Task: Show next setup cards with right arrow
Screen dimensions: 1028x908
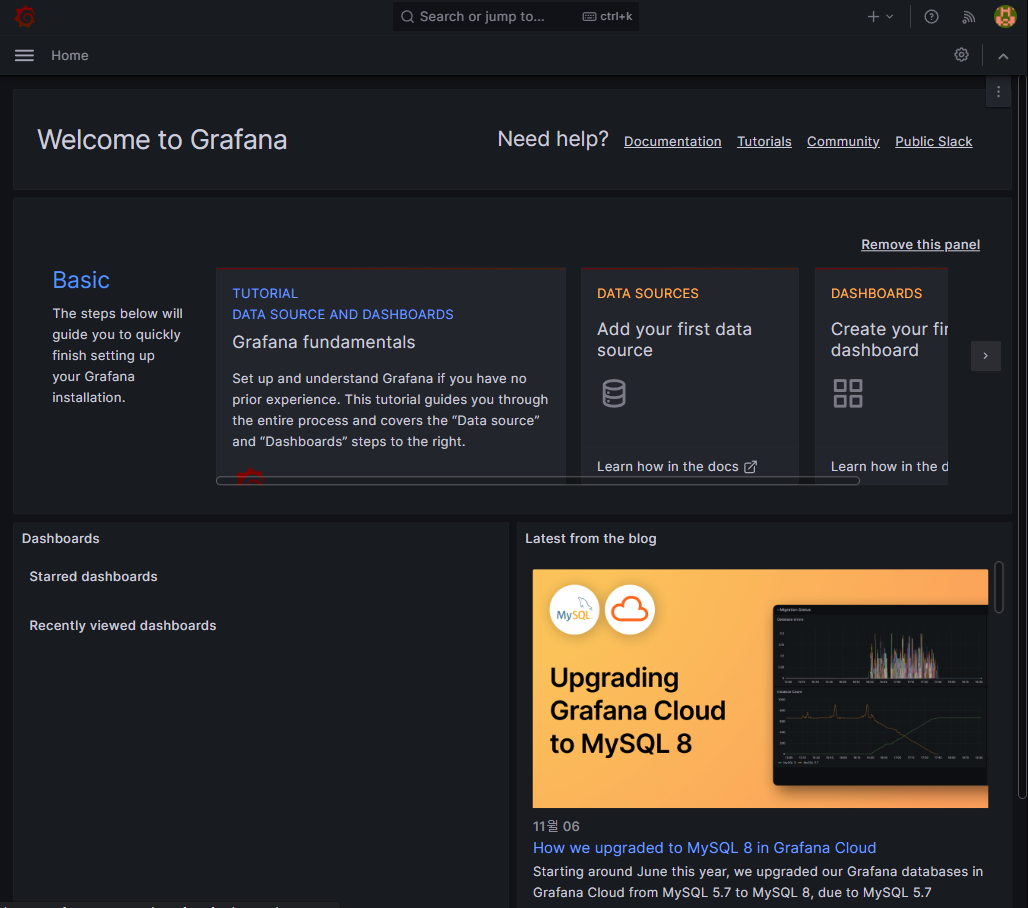Action: [x=985, y=356]
